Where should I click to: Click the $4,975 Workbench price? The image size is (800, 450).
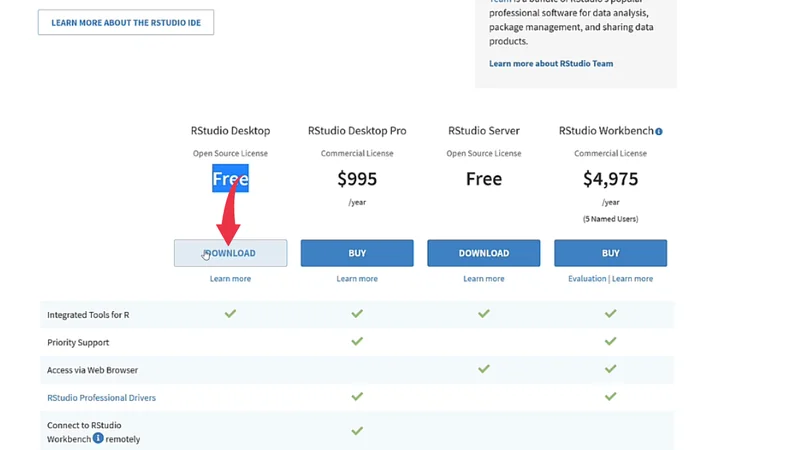pyautogui.click(x=610, y=179)
